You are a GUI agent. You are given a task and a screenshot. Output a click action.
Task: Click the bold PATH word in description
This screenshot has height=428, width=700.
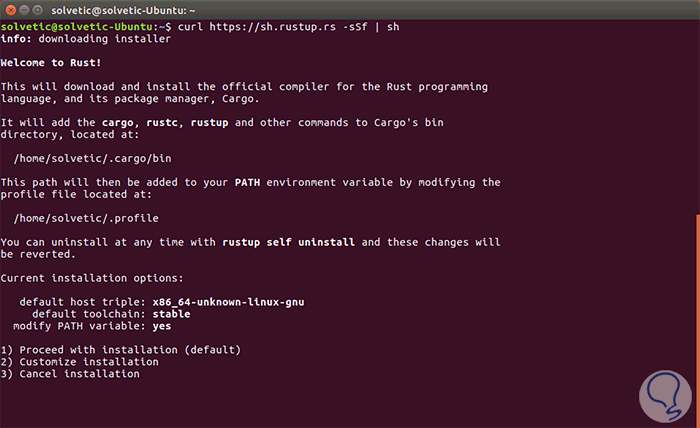250,182
